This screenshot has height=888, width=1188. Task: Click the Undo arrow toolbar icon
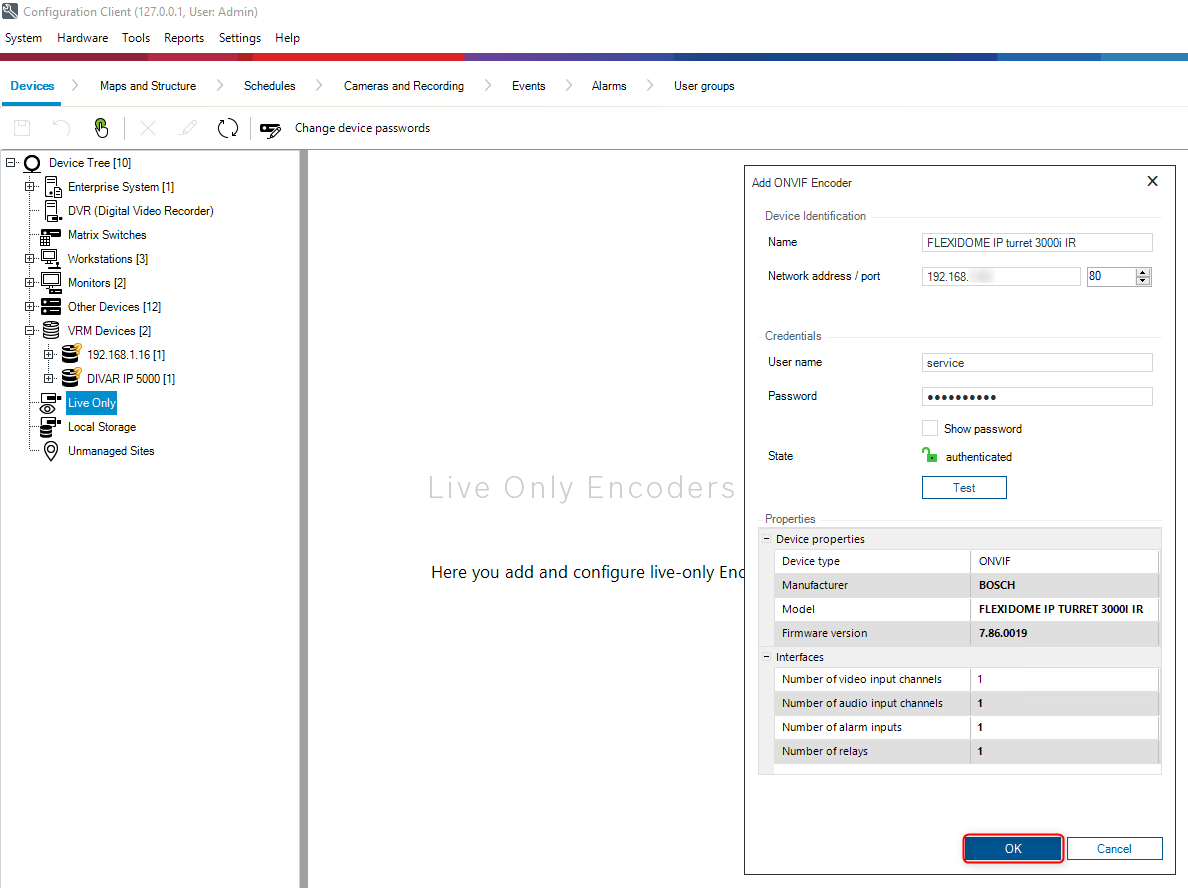tap(62, 128)
